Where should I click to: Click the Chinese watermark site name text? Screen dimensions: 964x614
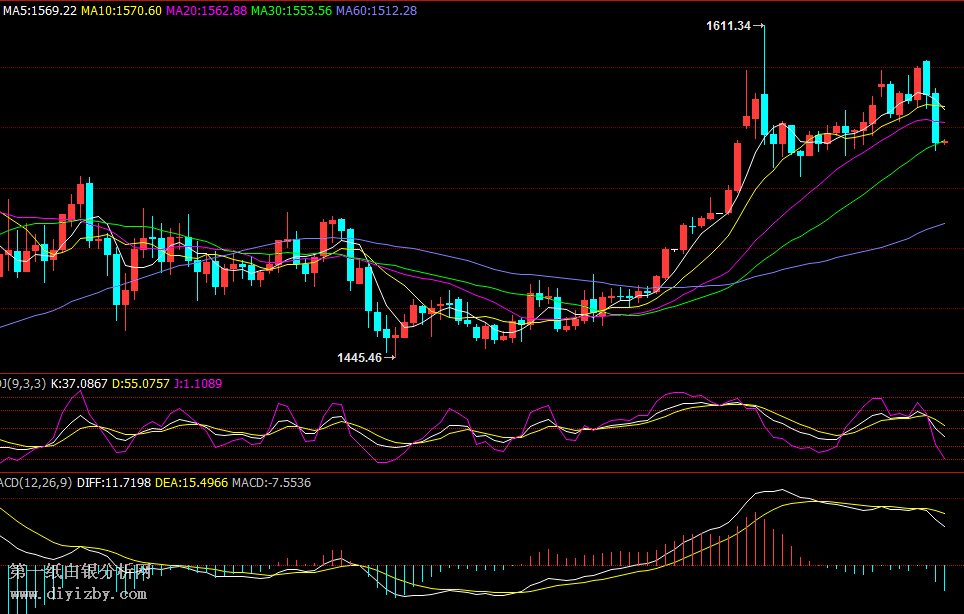(x=80, y=572)
